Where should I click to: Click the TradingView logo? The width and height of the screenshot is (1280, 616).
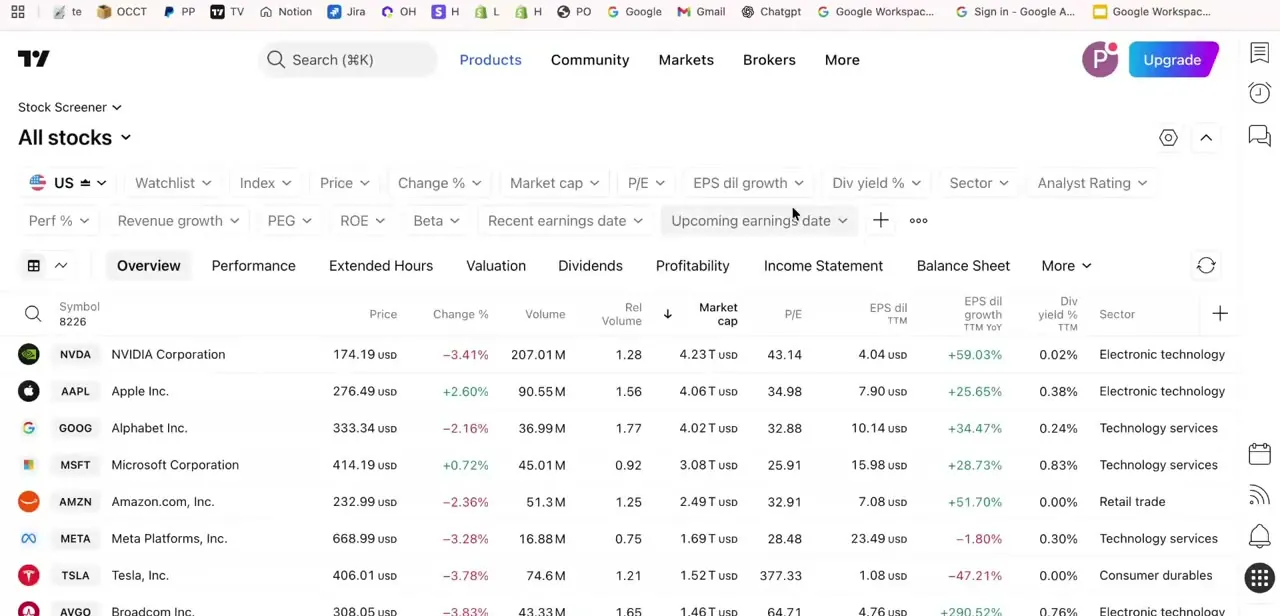click(33, 60)
